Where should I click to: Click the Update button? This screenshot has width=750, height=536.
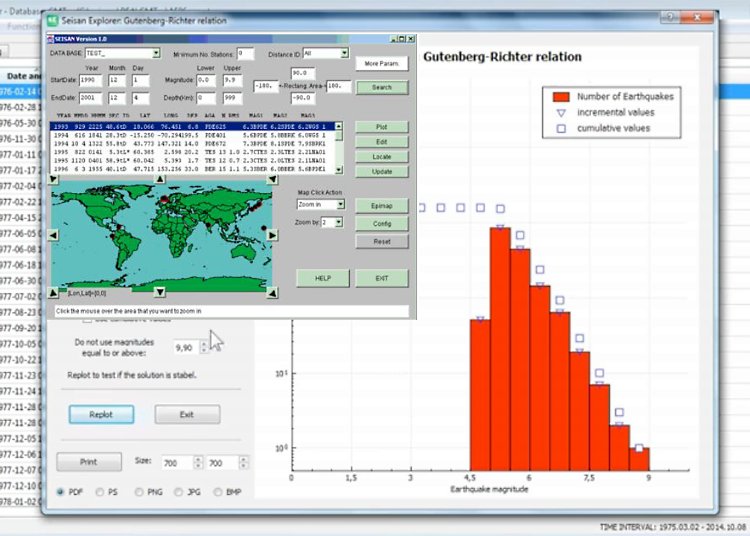(382, 172)
